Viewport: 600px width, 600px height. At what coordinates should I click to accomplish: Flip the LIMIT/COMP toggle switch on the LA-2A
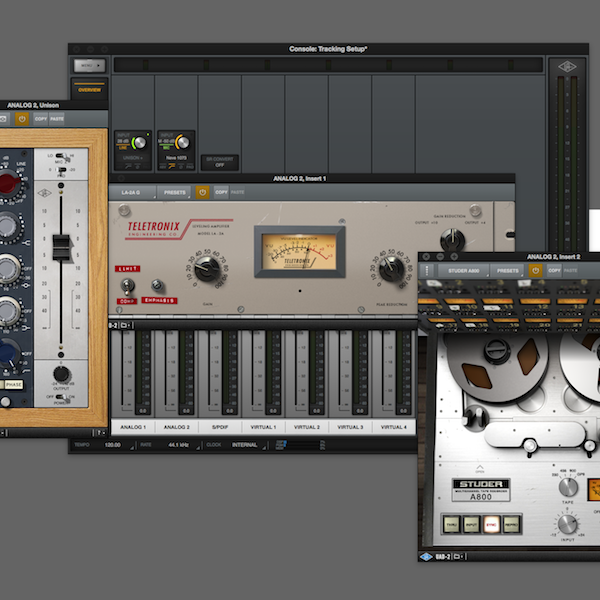[127, 285]
